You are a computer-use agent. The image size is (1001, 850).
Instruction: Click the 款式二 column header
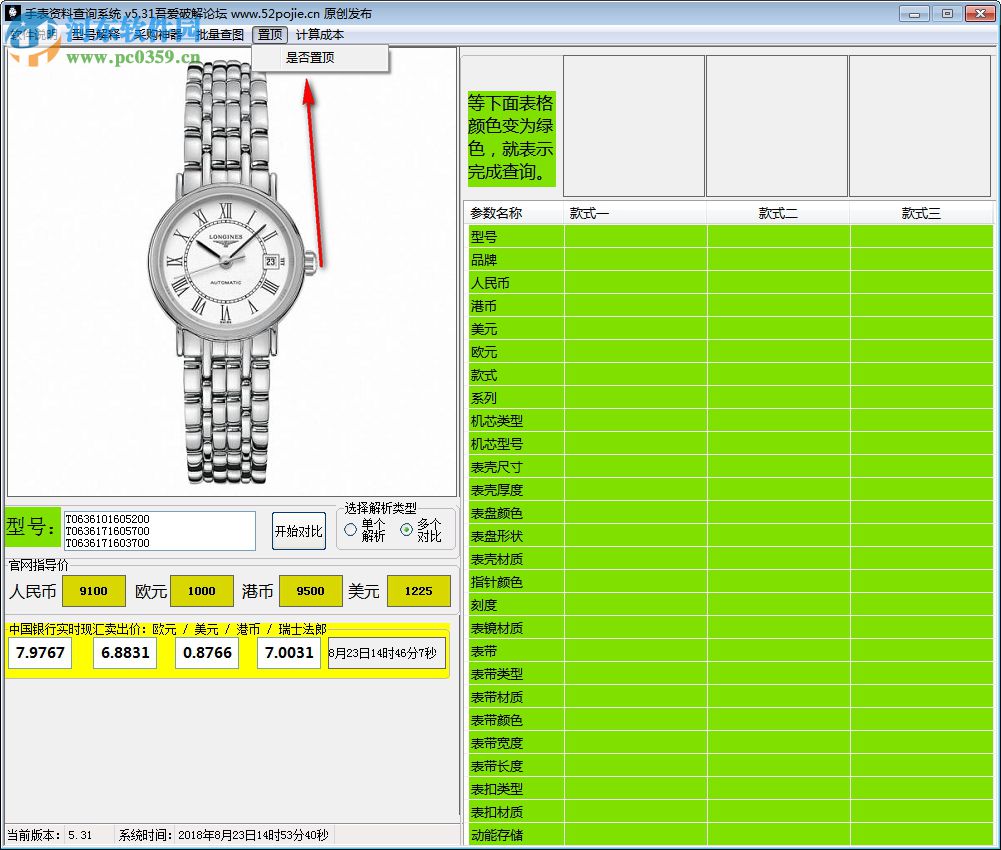click(778, 213)
